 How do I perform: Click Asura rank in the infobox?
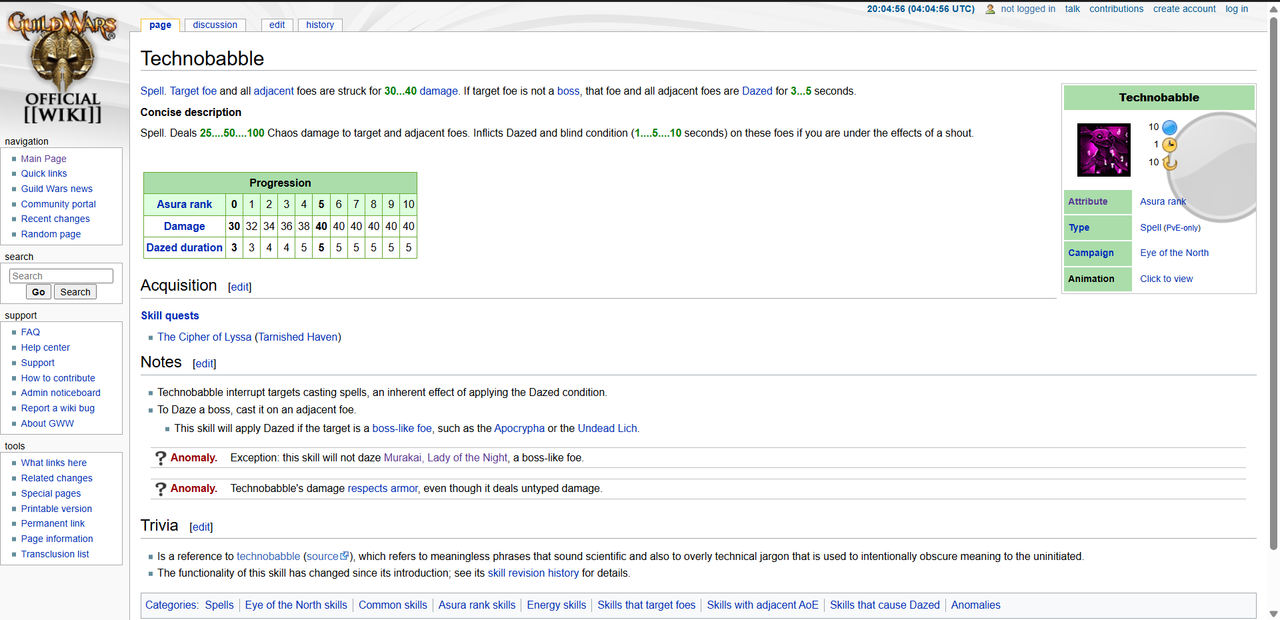pos(1163,201)
